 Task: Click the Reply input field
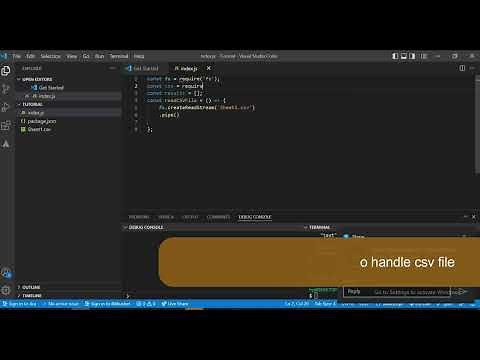coord(397,292)
